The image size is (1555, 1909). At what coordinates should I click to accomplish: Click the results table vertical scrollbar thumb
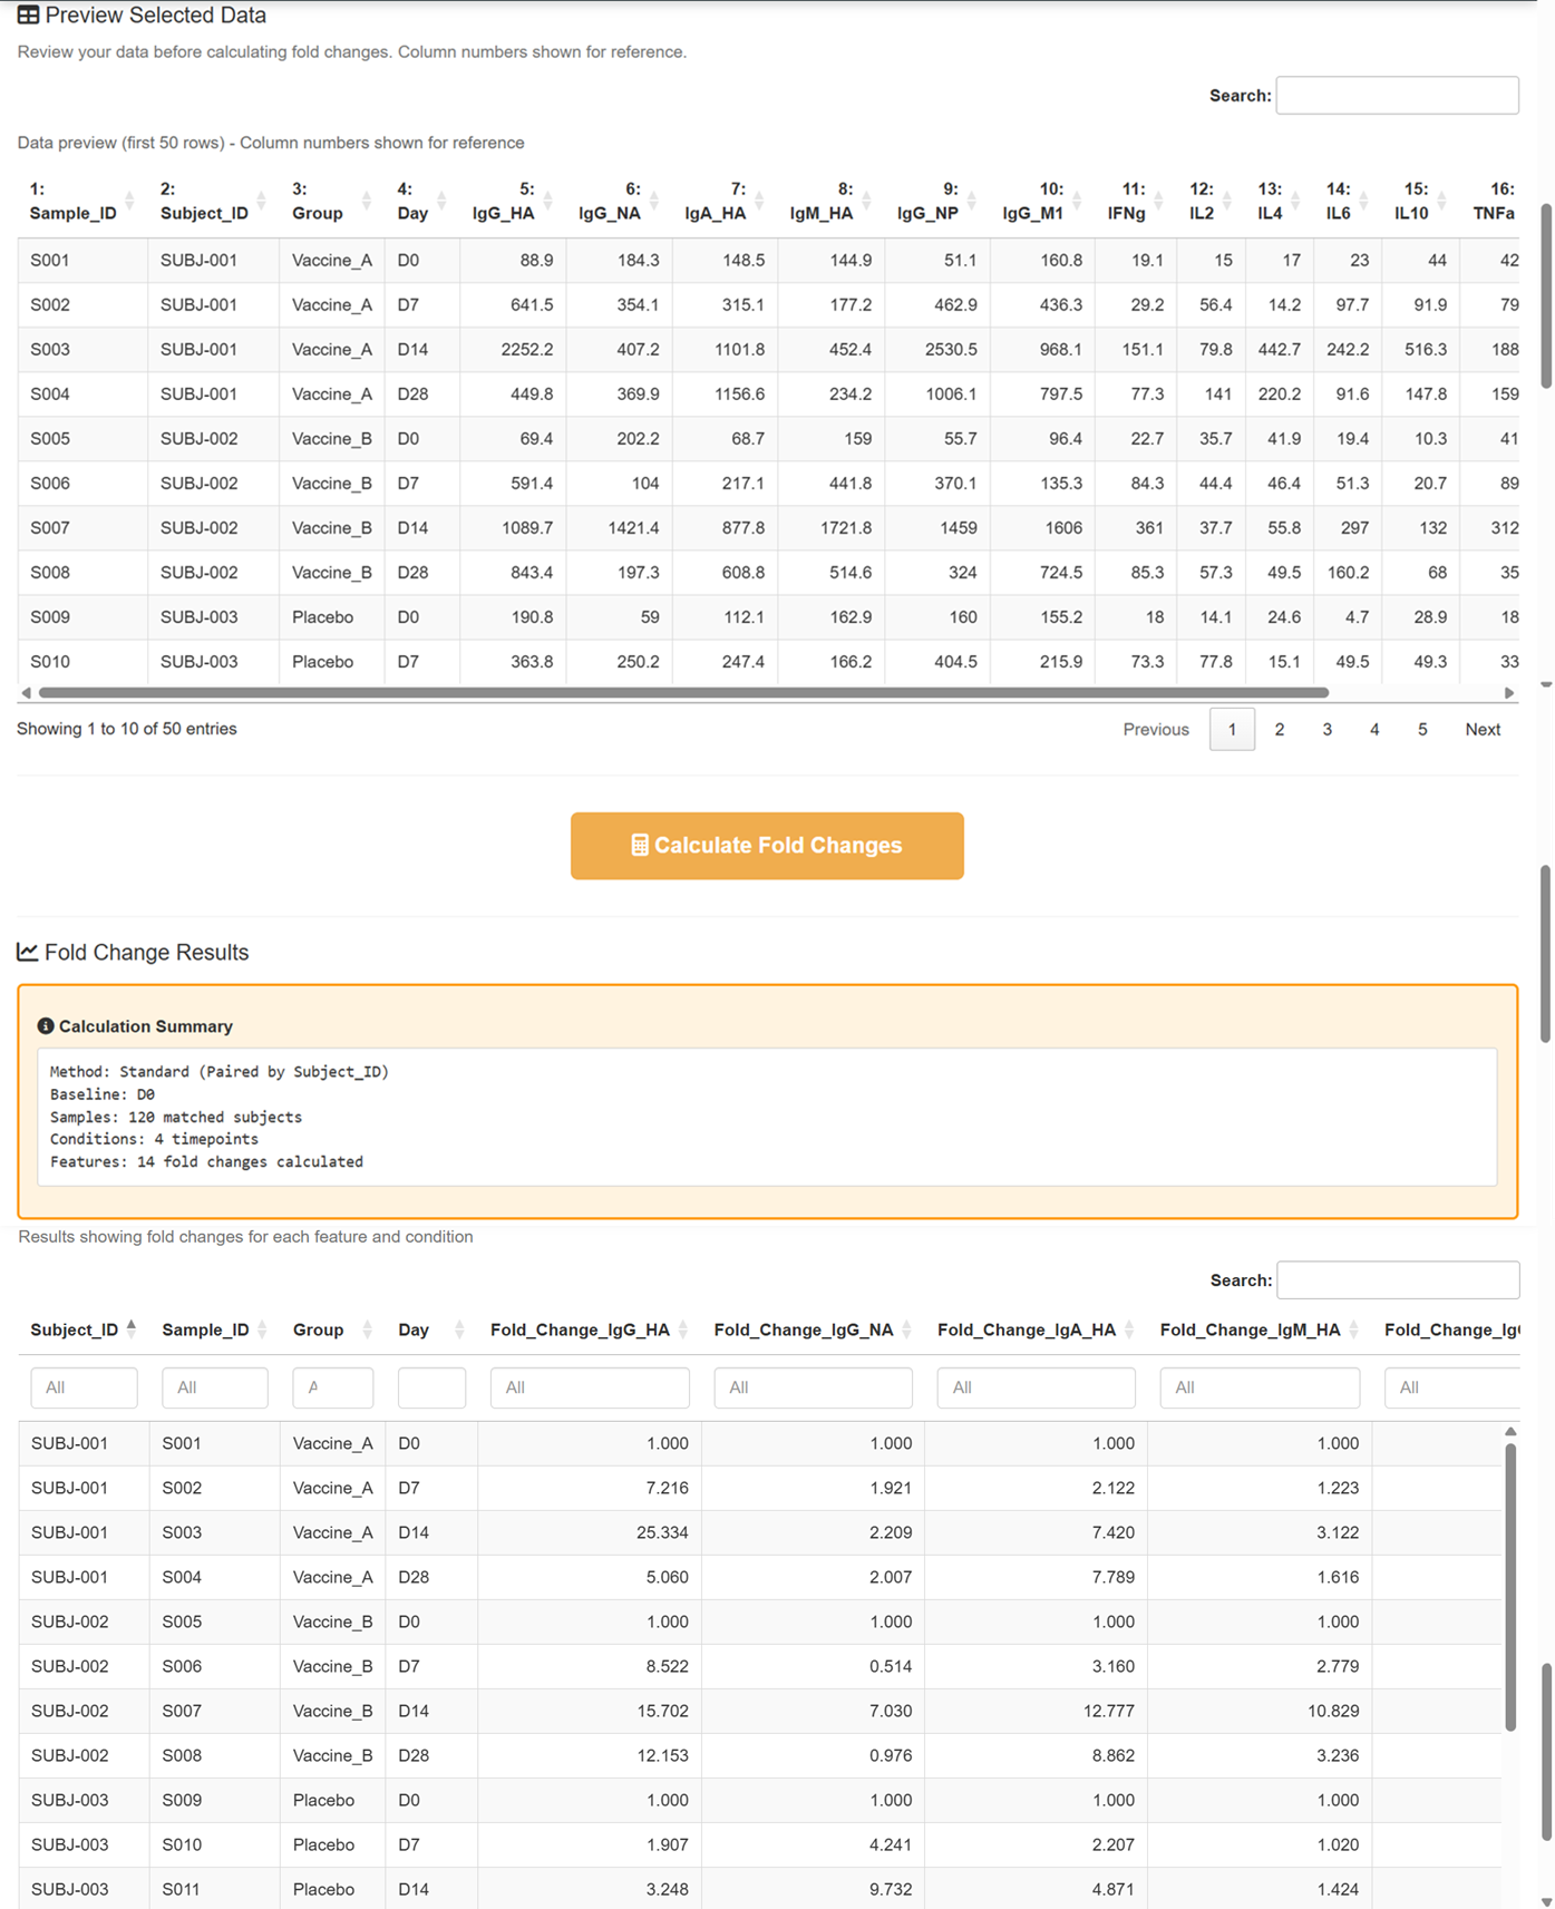click(x=1510, y=1586)
